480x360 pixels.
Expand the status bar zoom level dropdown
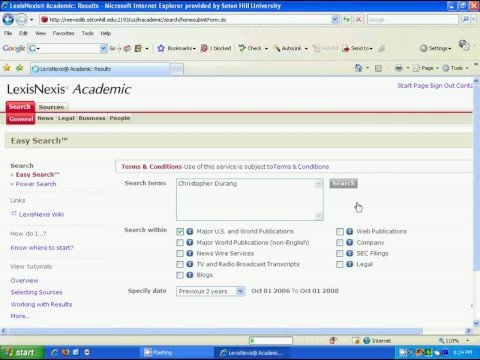(x=468, y=341)
